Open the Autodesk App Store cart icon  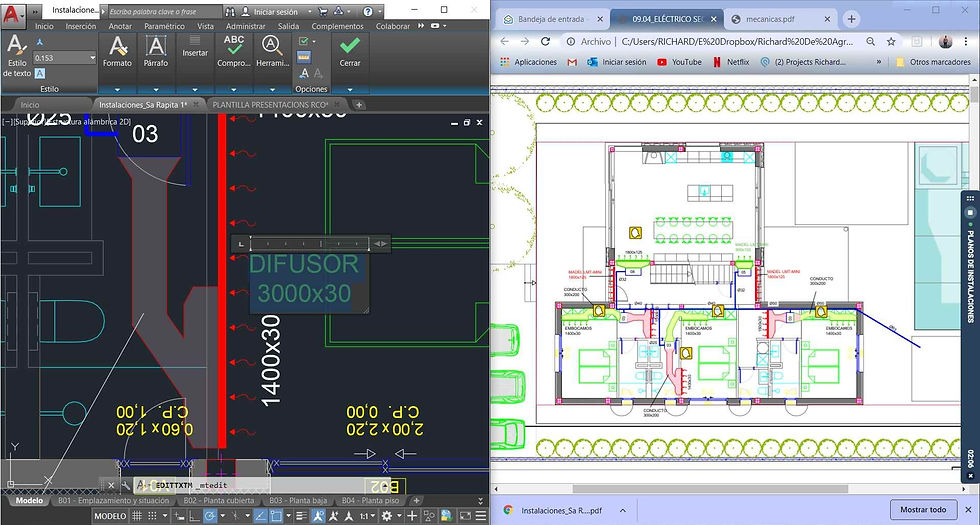pos(323,11)
